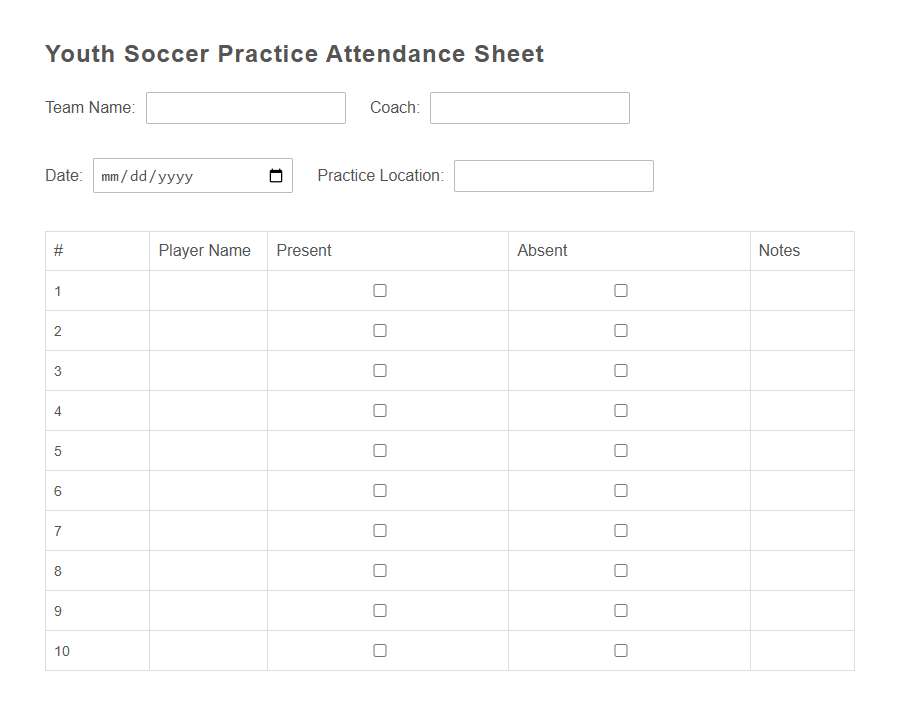Mark player 3 as Absent
The height and width of the screenshot is (711, 900).
[620, 370]
